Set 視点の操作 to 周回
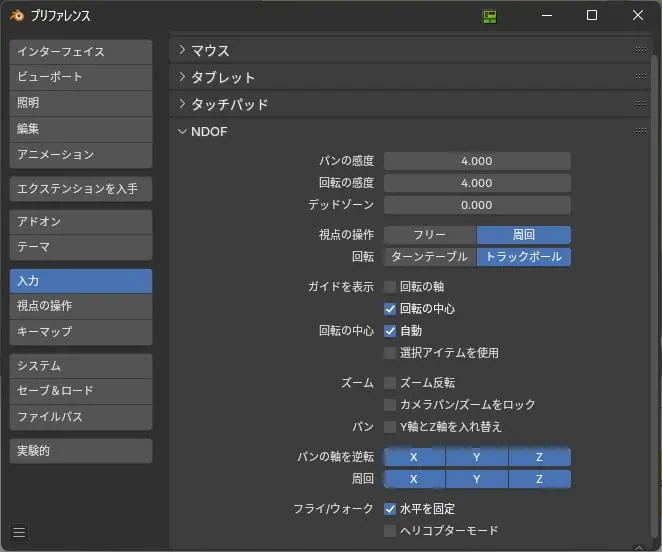 524,235
